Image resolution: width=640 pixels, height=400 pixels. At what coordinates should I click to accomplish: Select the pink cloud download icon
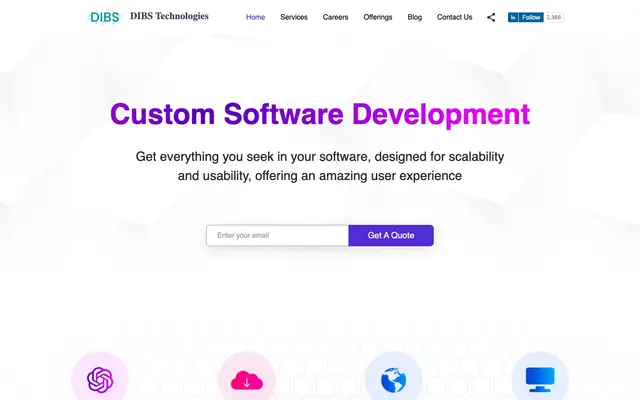[x=247, y=380]
